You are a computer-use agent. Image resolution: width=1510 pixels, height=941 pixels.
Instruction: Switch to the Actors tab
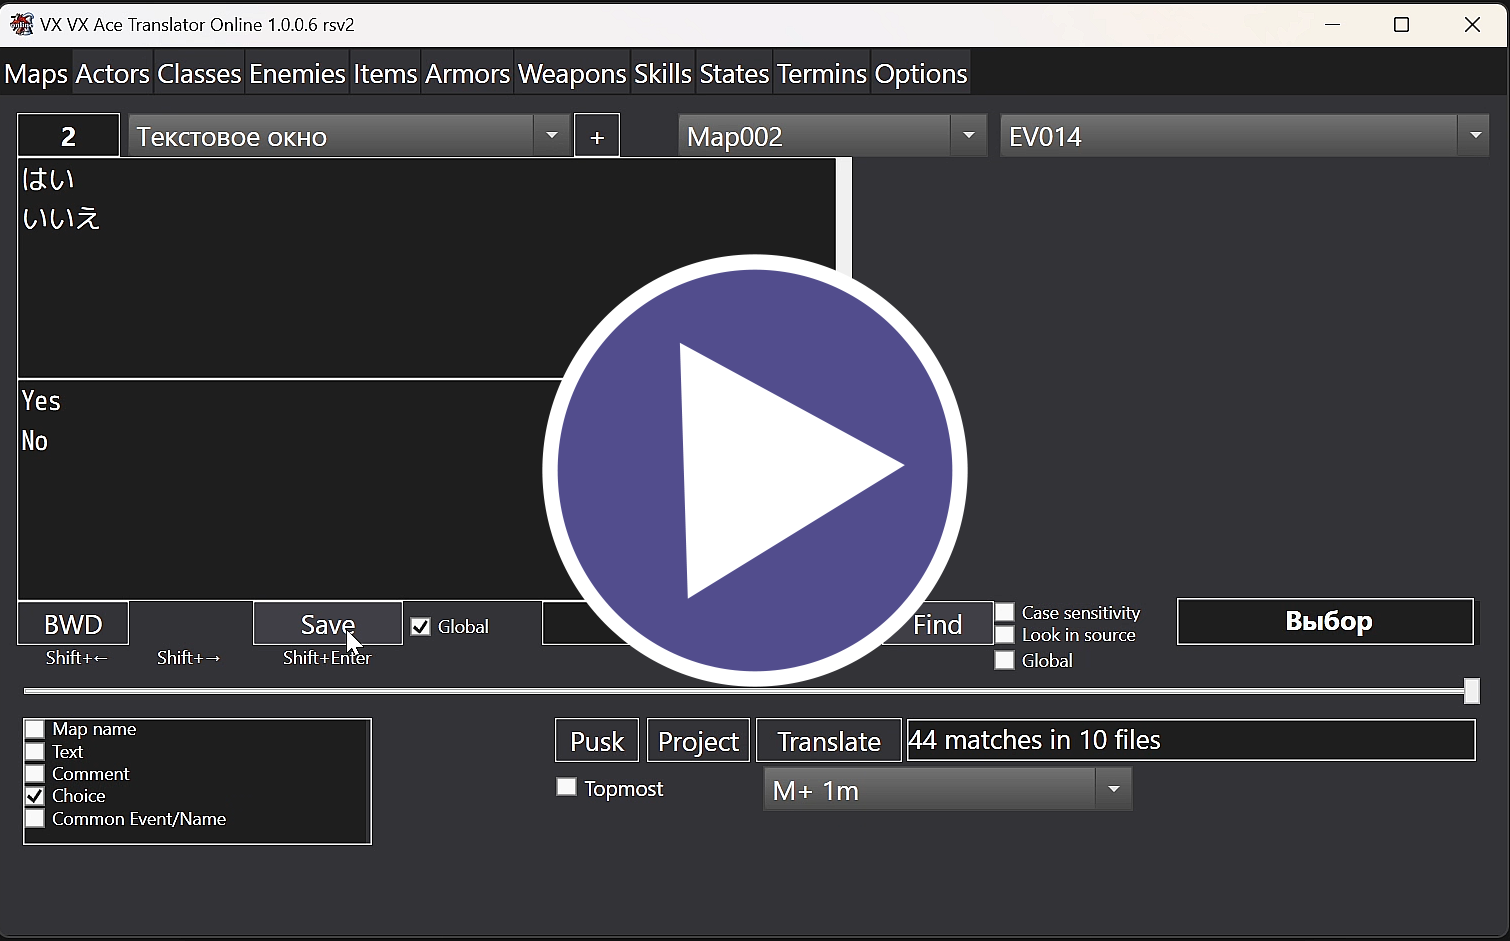pos(112,74)
